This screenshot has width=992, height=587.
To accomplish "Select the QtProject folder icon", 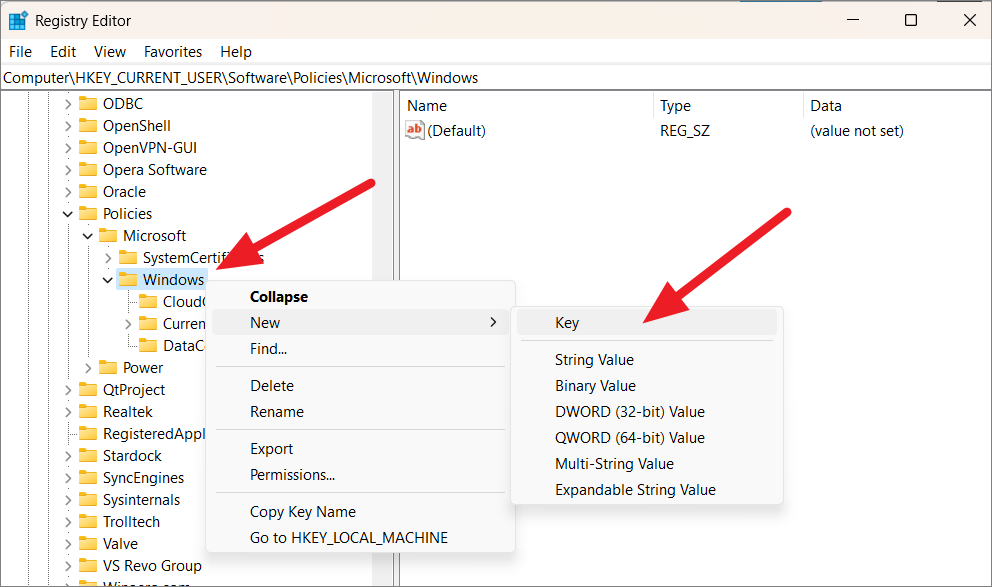I will pyautogui.click(x=88, y=390).
